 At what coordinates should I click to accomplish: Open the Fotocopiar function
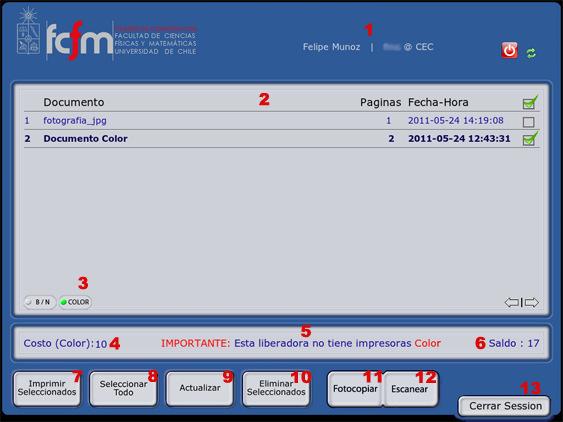tap(355, 389)
